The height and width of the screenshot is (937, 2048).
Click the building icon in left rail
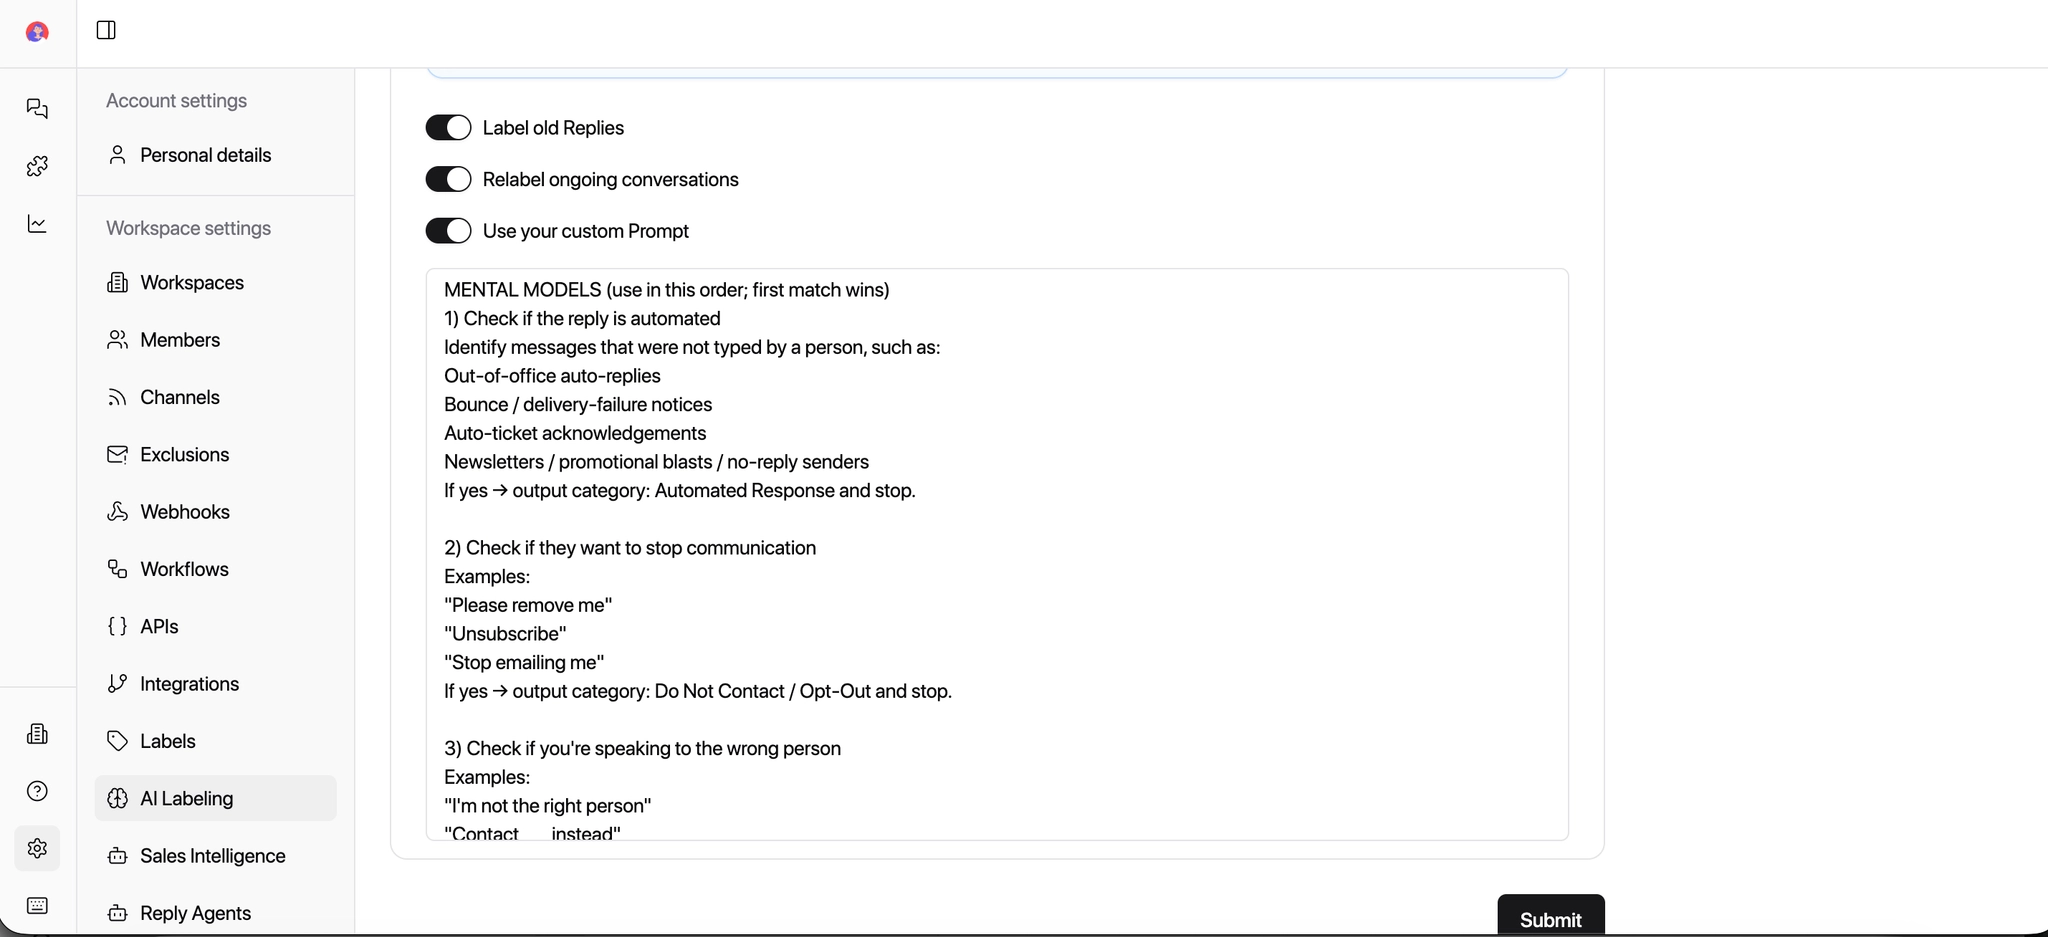37,734
